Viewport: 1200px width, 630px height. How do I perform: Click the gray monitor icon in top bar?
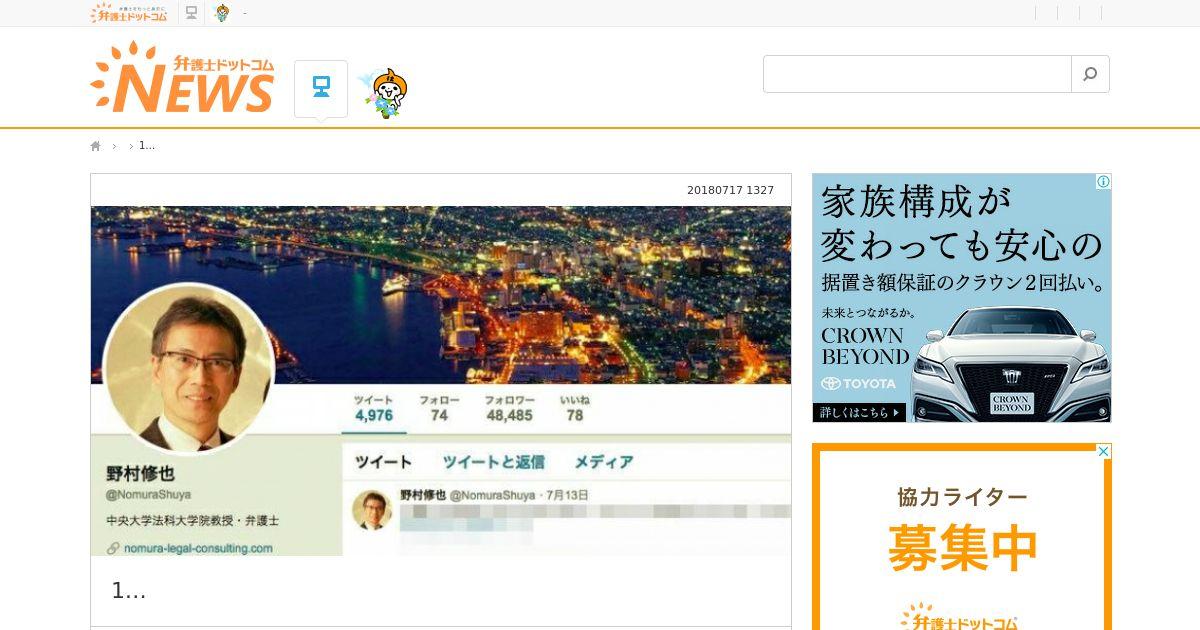191,13
